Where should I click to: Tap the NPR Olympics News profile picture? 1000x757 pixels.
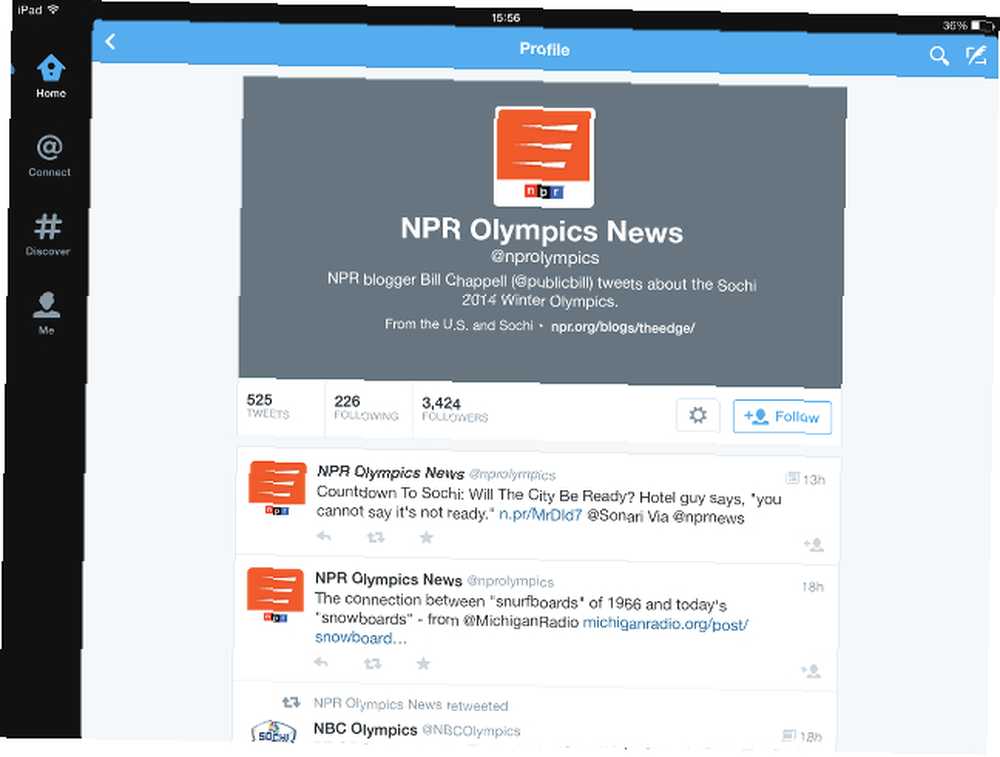coord(544,157)
